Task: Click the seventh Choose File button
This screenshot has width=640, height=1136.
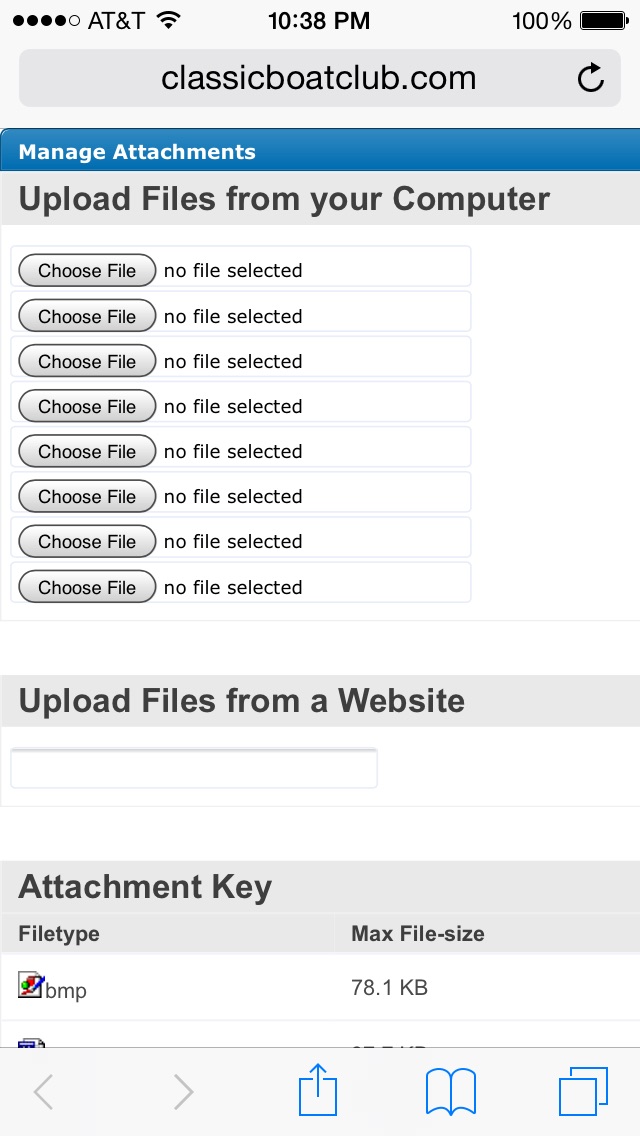Action: pos(87,542)
